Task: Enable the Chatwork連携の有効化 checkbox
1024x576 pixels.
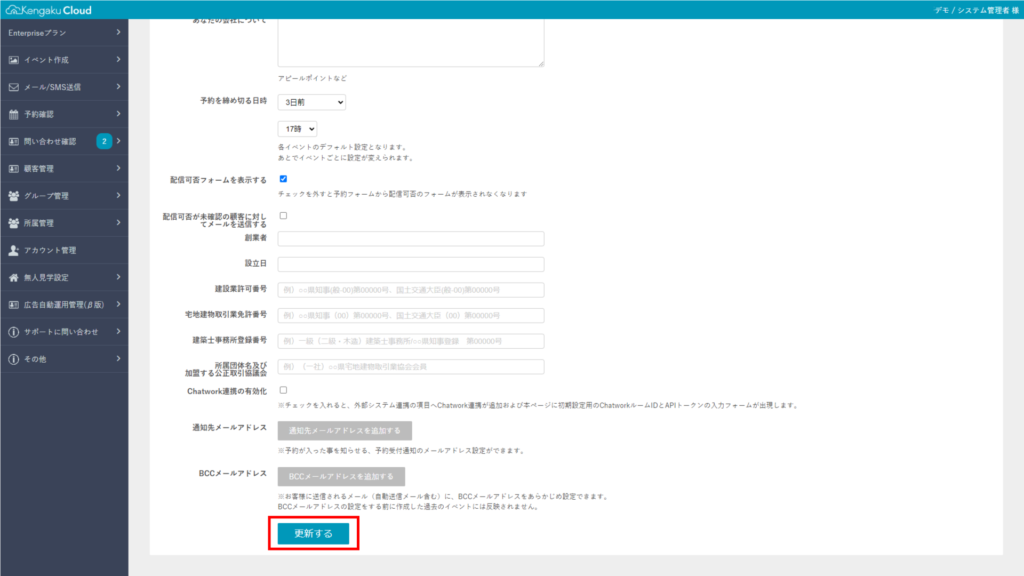Action: pyautogui.click(x=283, y=390)
